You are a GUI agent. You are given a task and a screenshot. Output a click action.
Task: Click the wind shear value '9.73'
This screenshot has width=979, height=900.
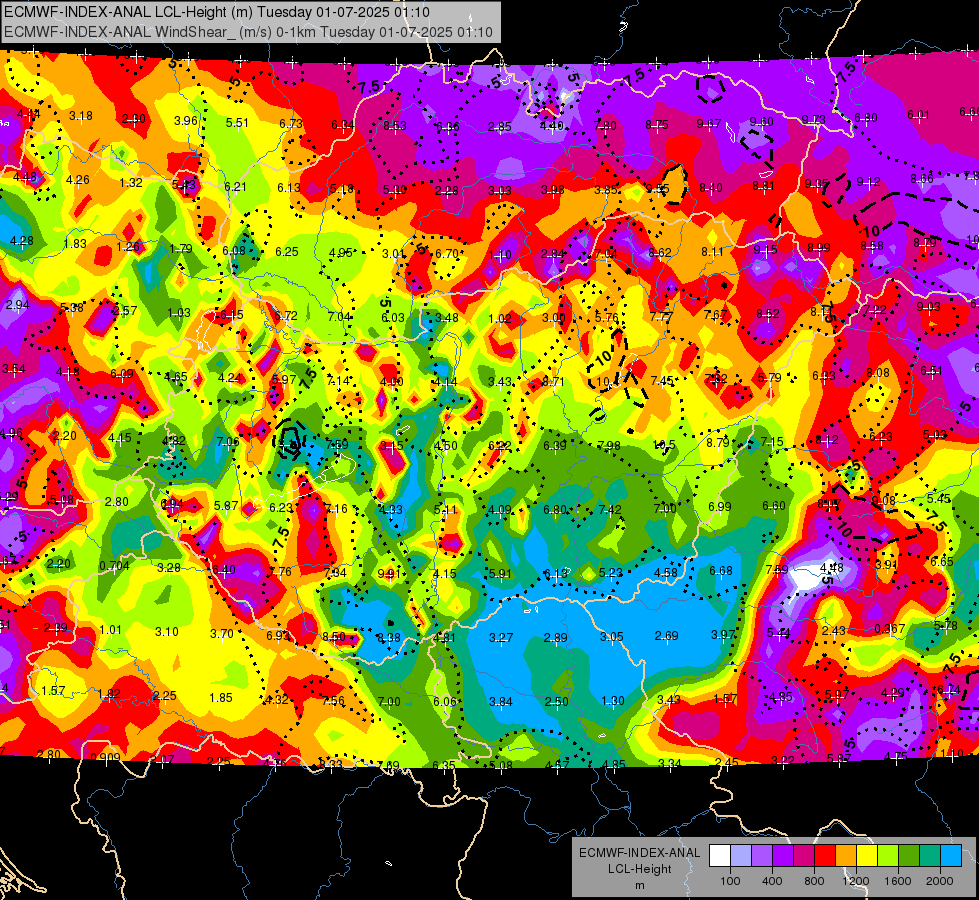(814, 119)
